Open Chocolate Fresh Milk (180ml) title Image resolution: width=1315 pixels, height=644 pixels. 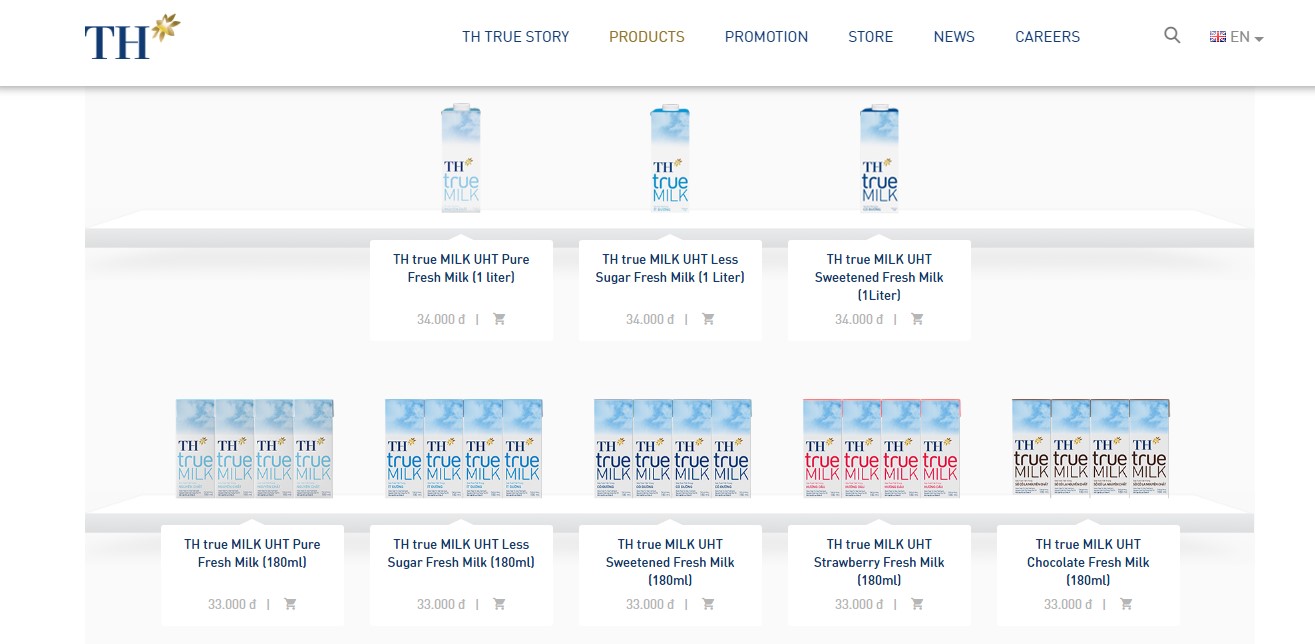point(1088,562)
